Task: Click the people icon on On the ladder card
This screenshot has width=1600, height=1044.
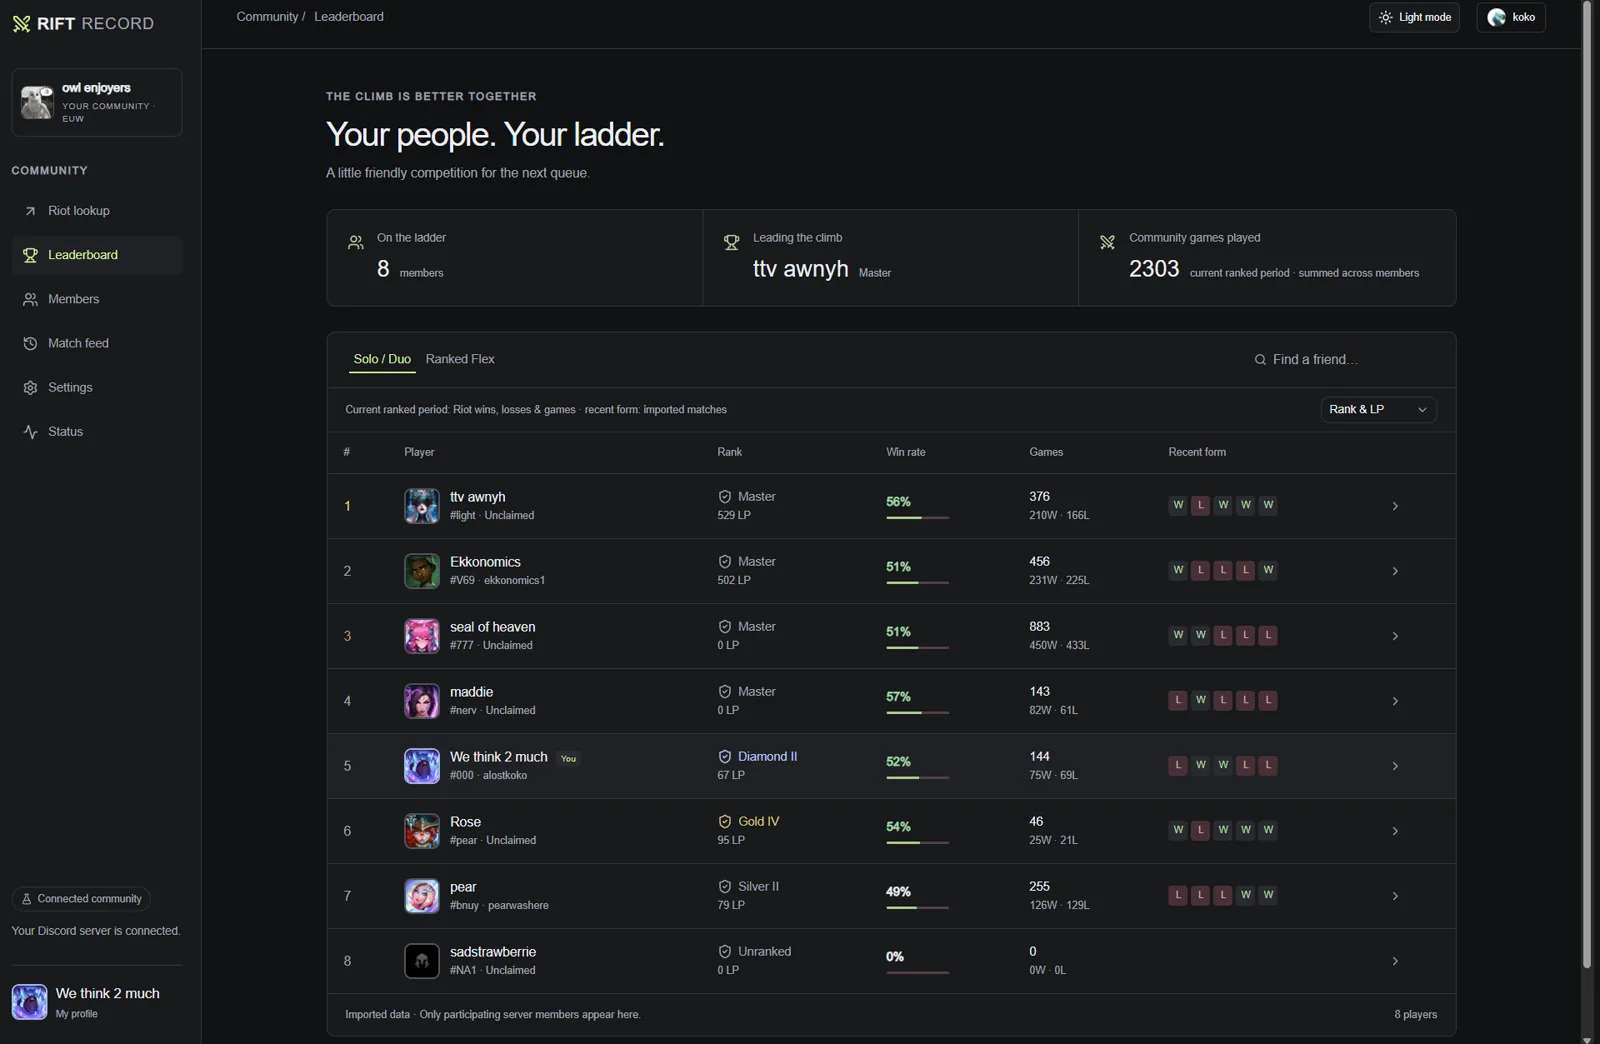Action: [x=355, y=242]
